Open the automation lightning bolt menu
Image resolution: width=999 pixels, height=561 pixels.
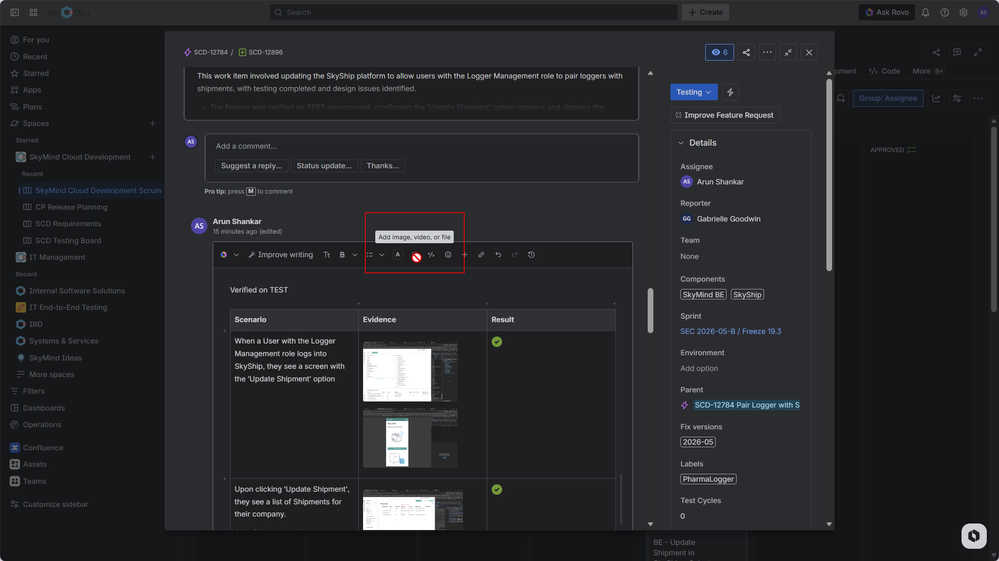[730, 92]
